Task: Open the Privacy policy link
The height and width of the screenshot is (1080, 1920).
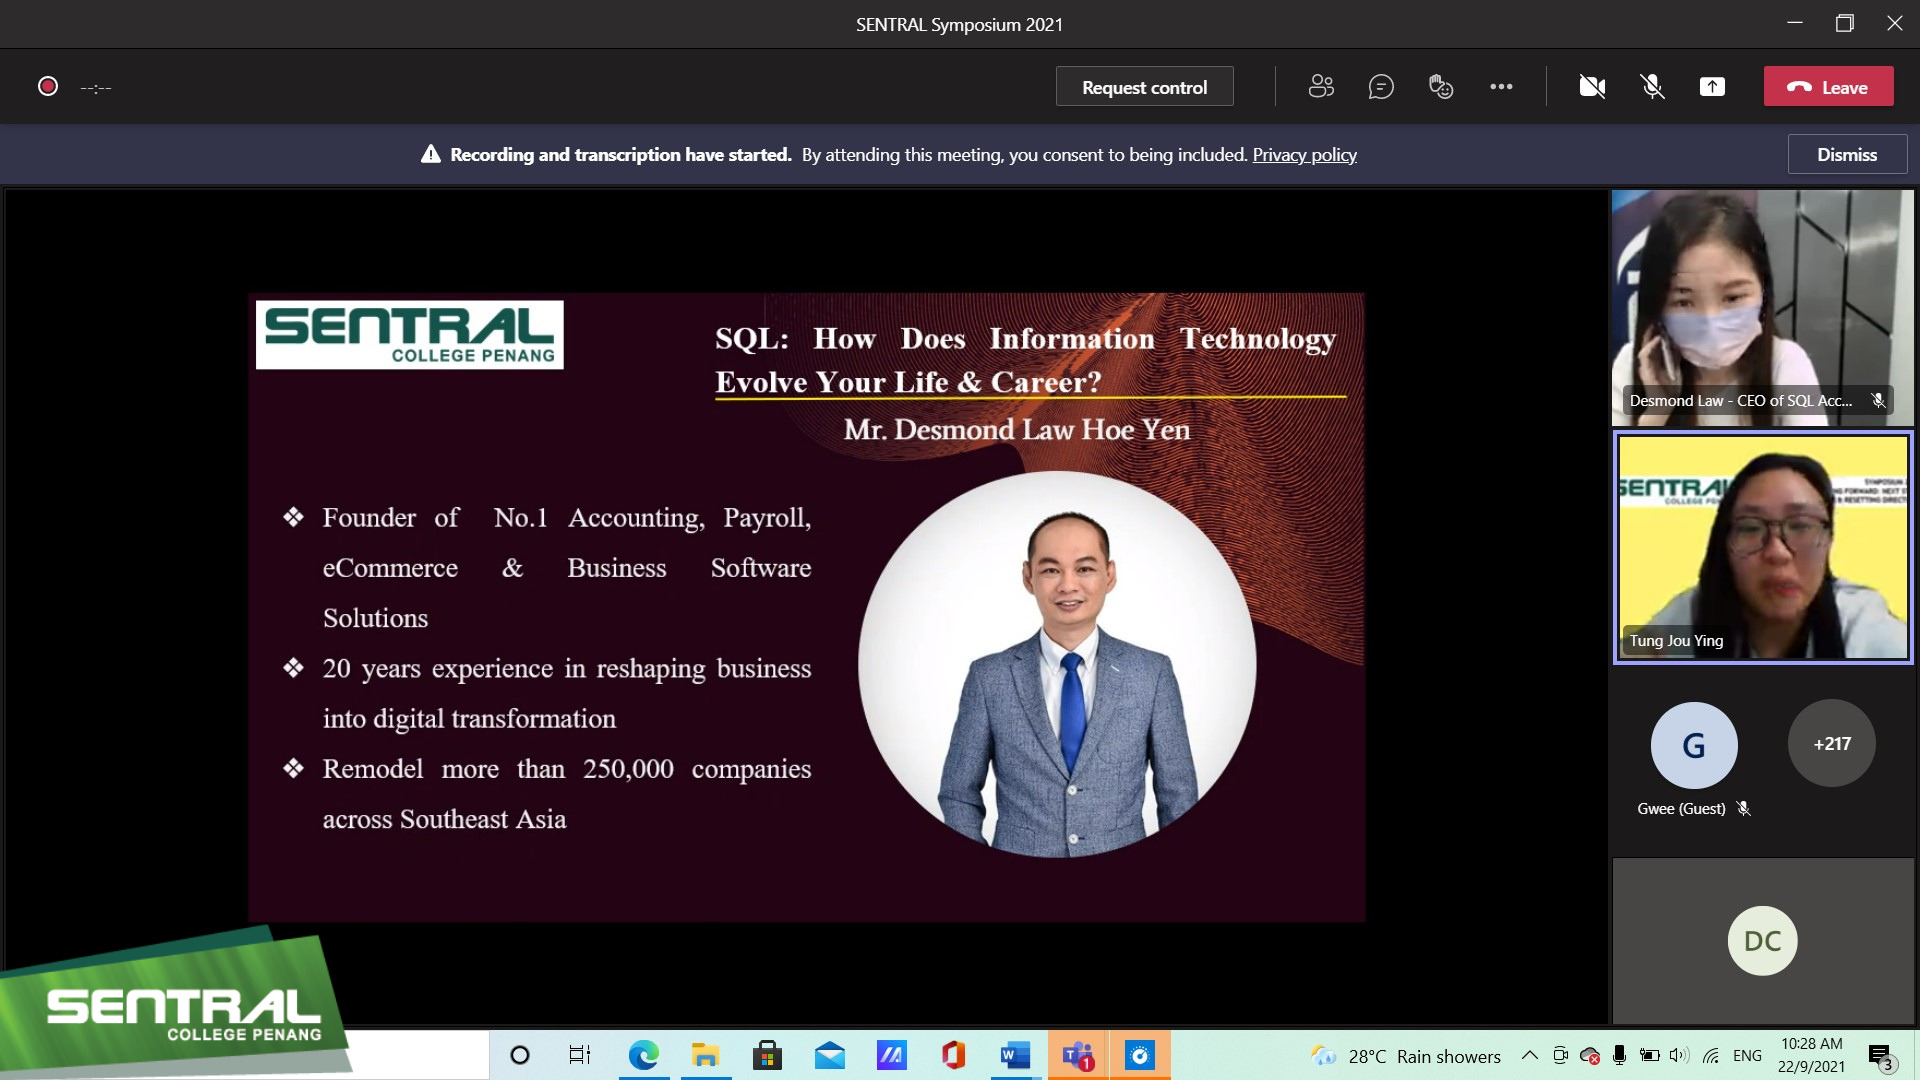Action: 1304,155
